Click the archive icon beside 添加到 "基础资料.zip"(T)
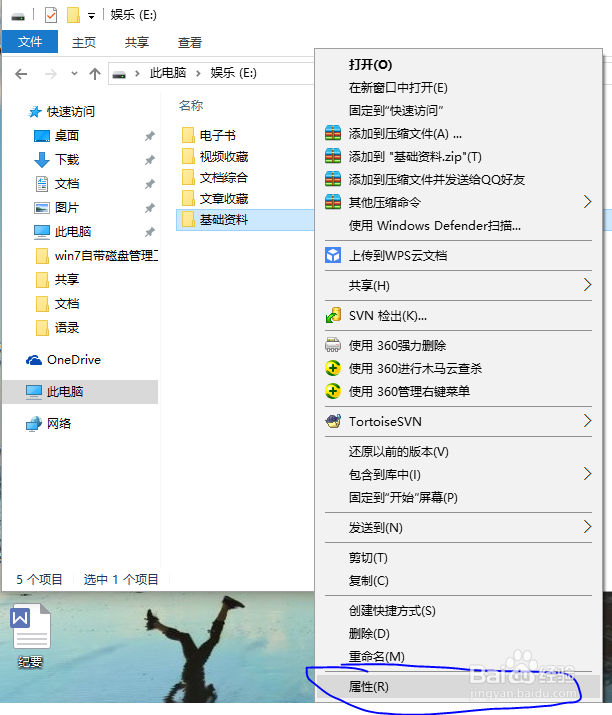 click(333, 156)
